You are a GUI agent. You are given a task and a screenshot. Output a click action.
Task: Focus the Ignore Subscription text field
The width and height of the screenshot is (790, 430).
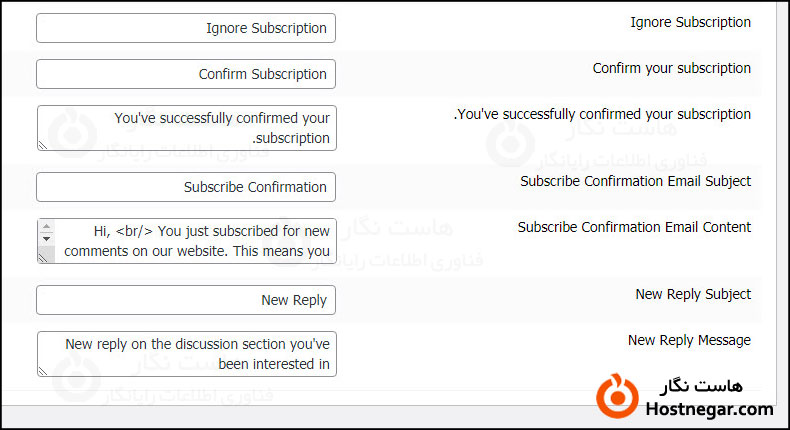point(186,28)
